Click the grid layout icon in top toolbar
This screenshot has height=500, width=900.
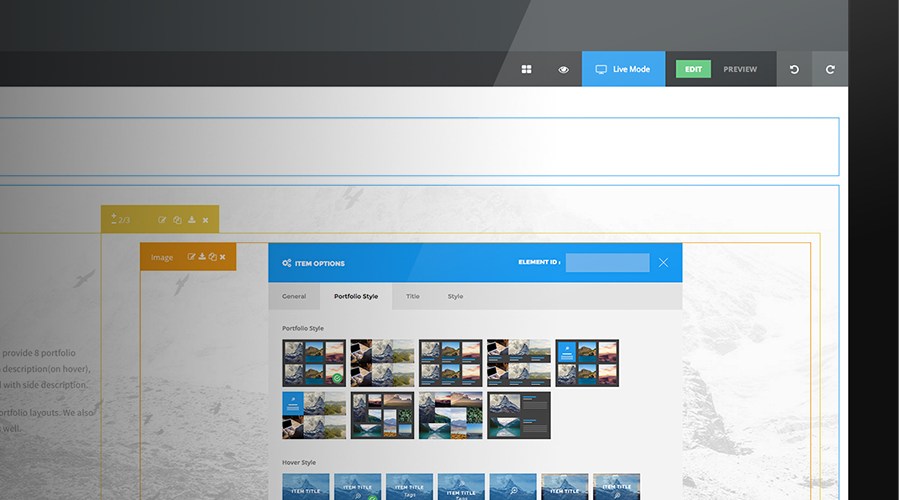pyautogui.click(x=527, y=69)
